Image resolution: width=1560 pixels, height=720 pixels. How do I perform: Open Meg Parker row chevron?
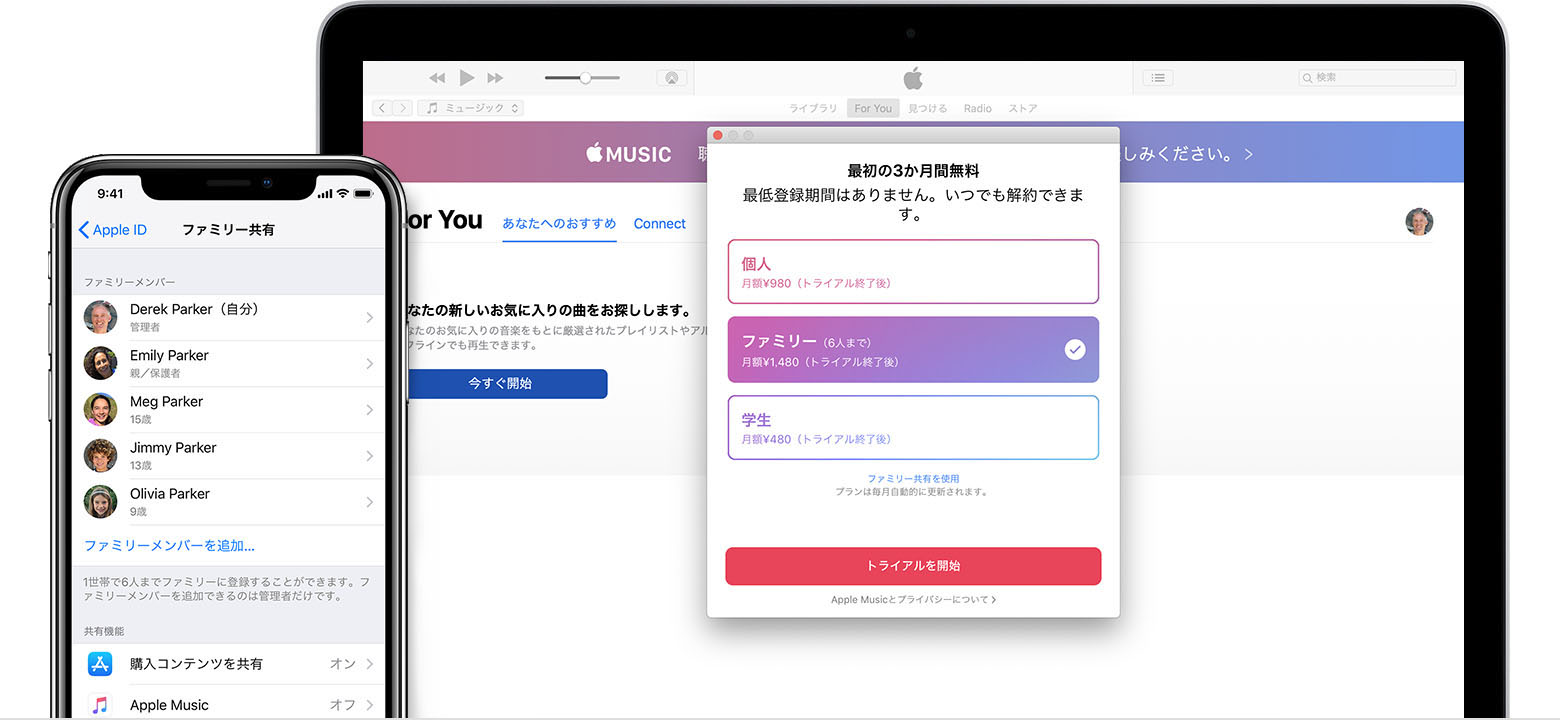click(369, 410)
